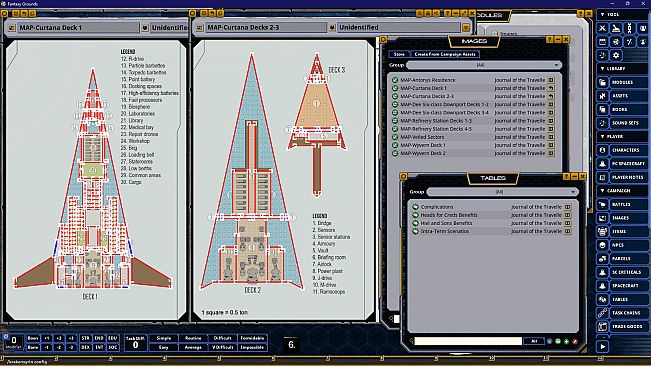Click link icon beside MAP-Curtana Deck 1 title

pyautogui.click(x=12, y=28)
